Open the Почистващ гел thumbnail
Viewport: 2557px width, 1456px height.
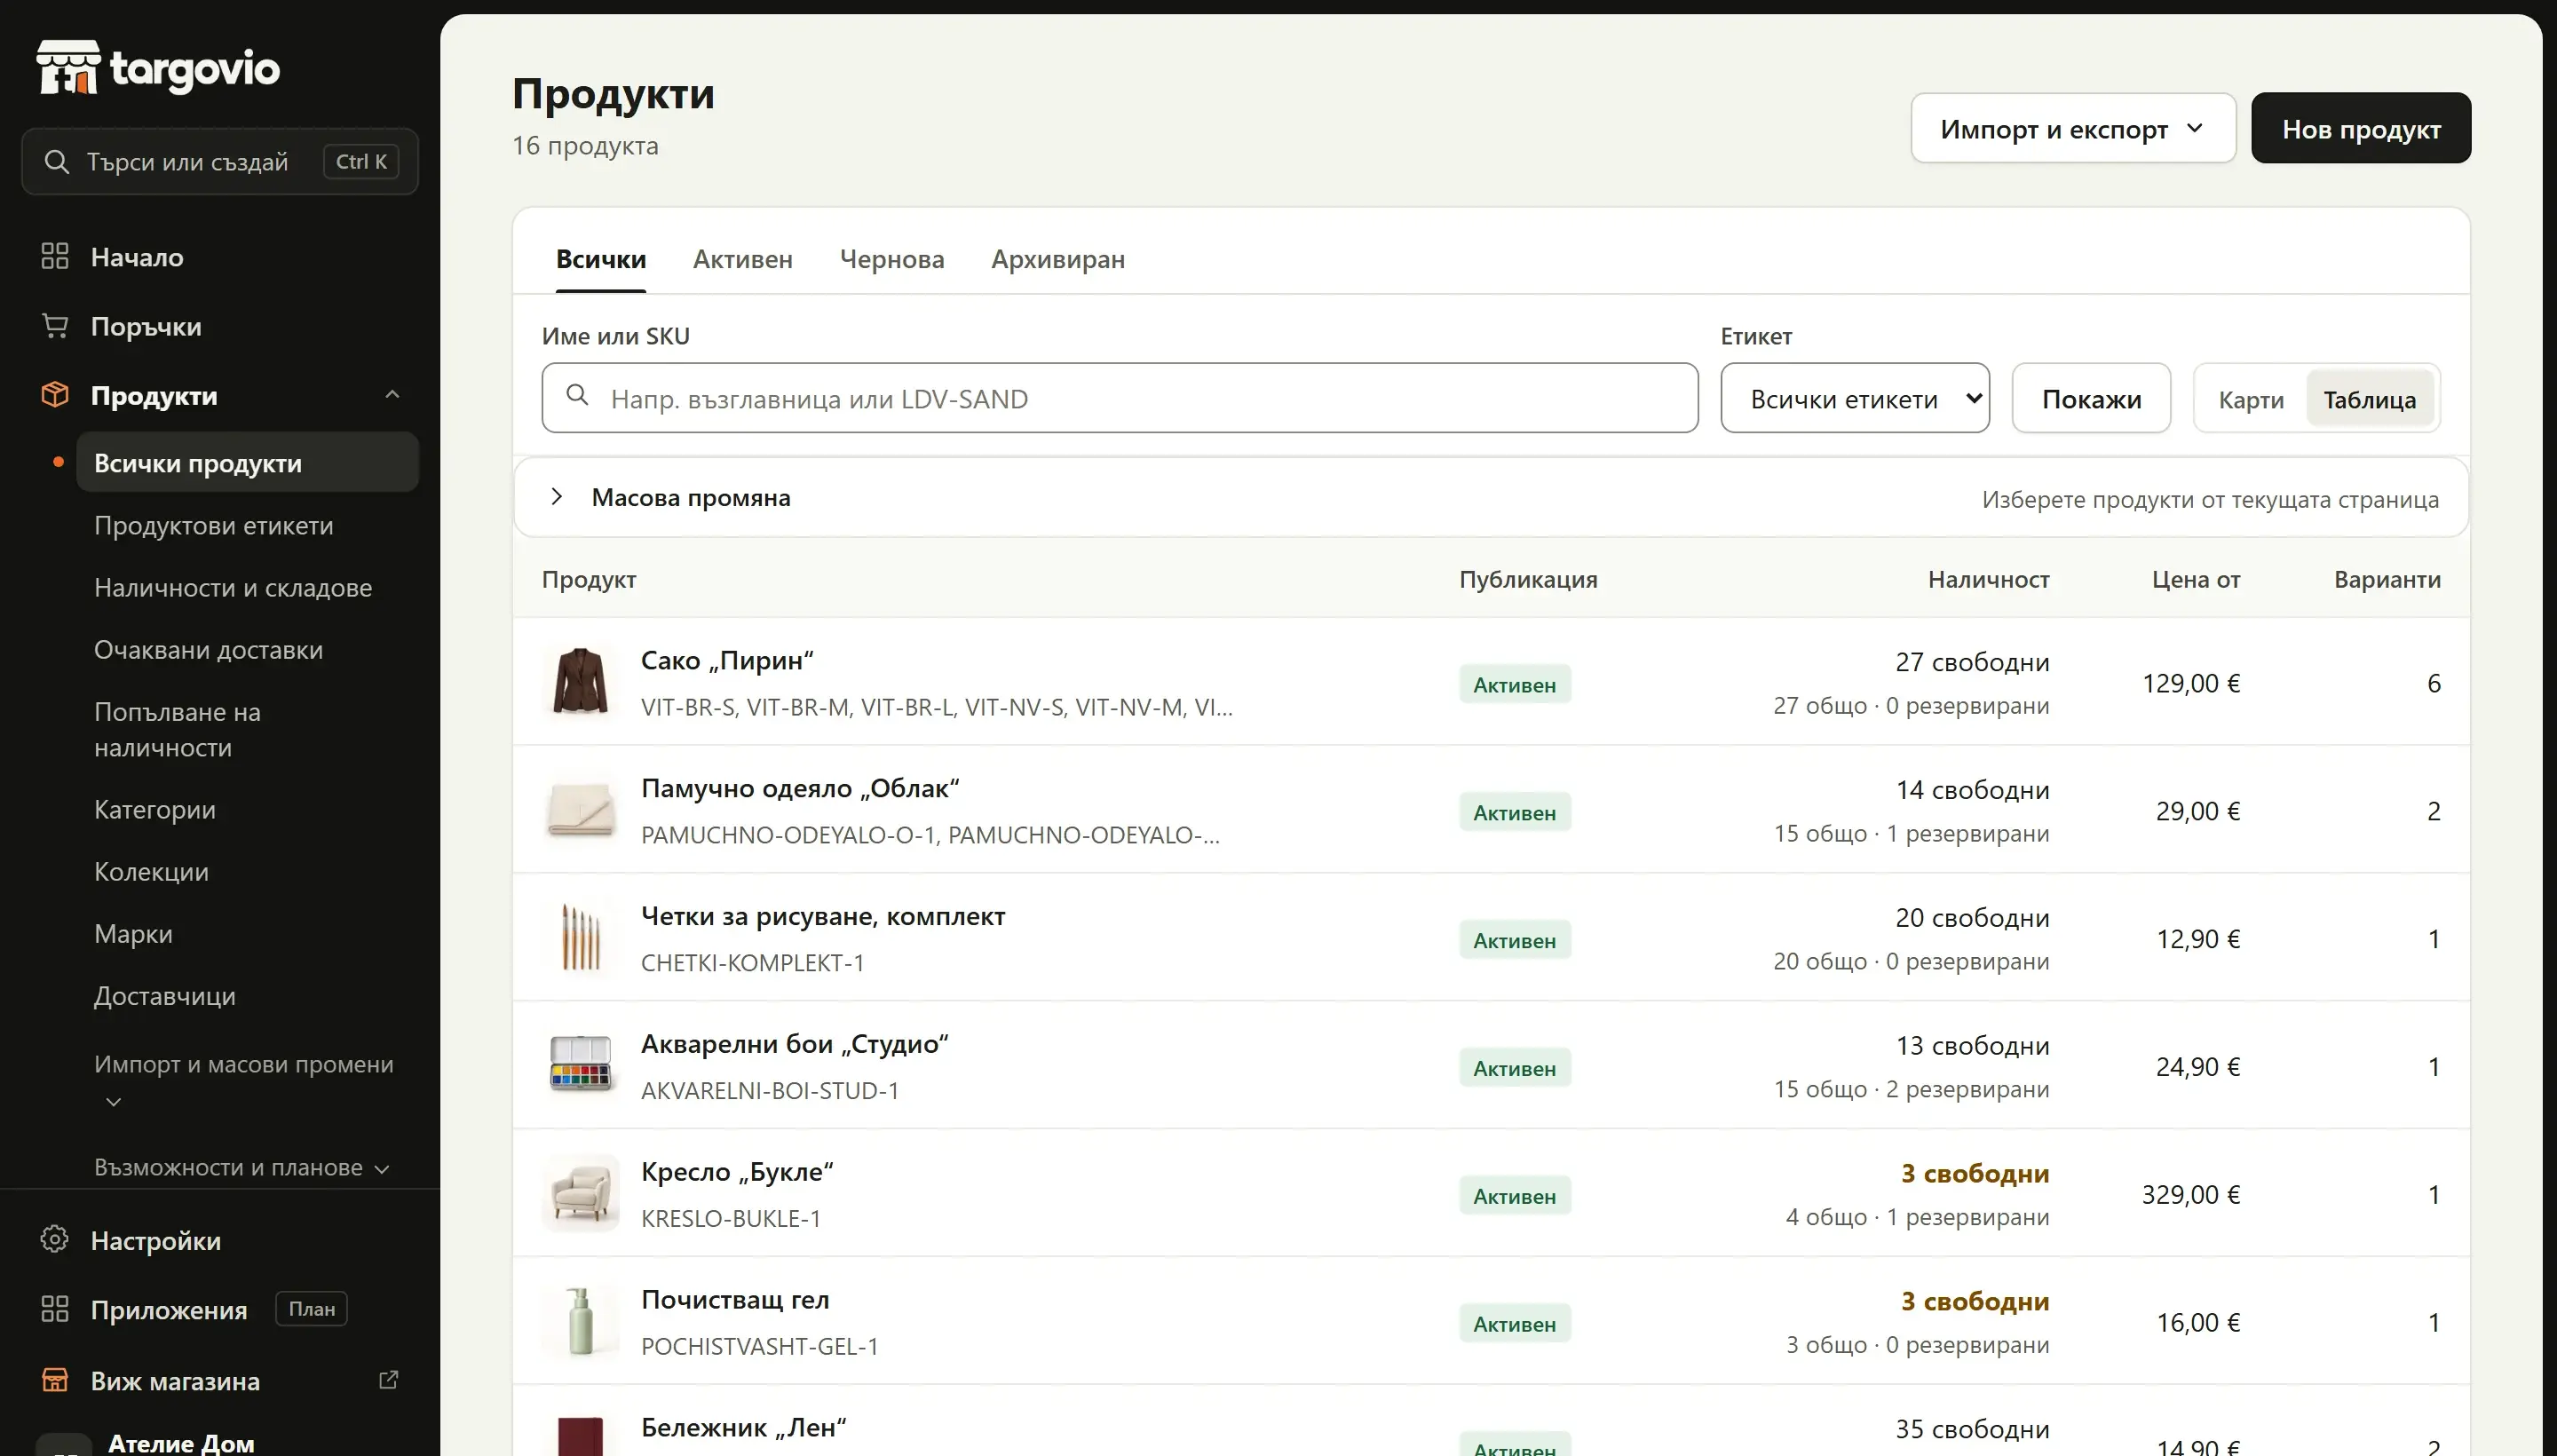tap(580, 1321)
